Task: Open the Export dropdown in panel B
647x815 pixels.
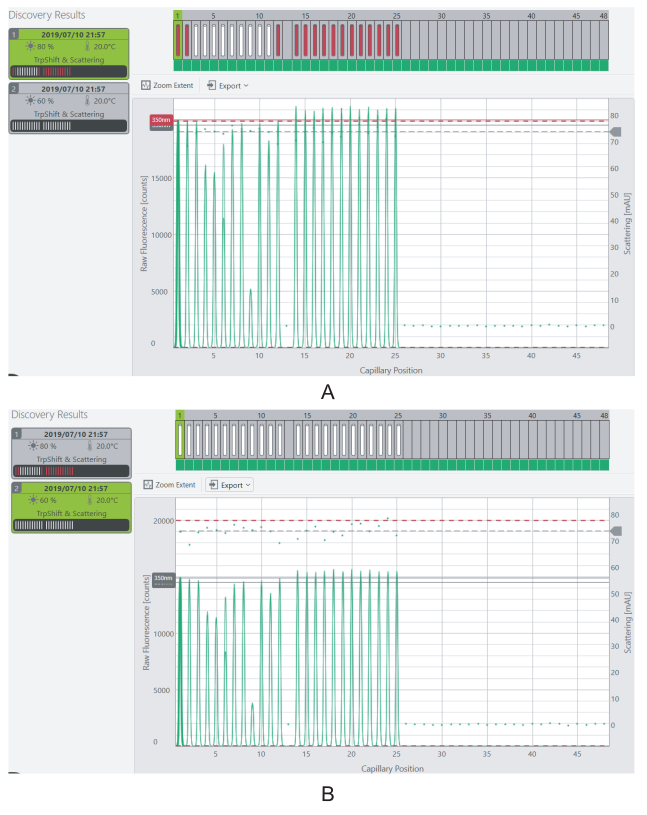Action: click(229, 484)
